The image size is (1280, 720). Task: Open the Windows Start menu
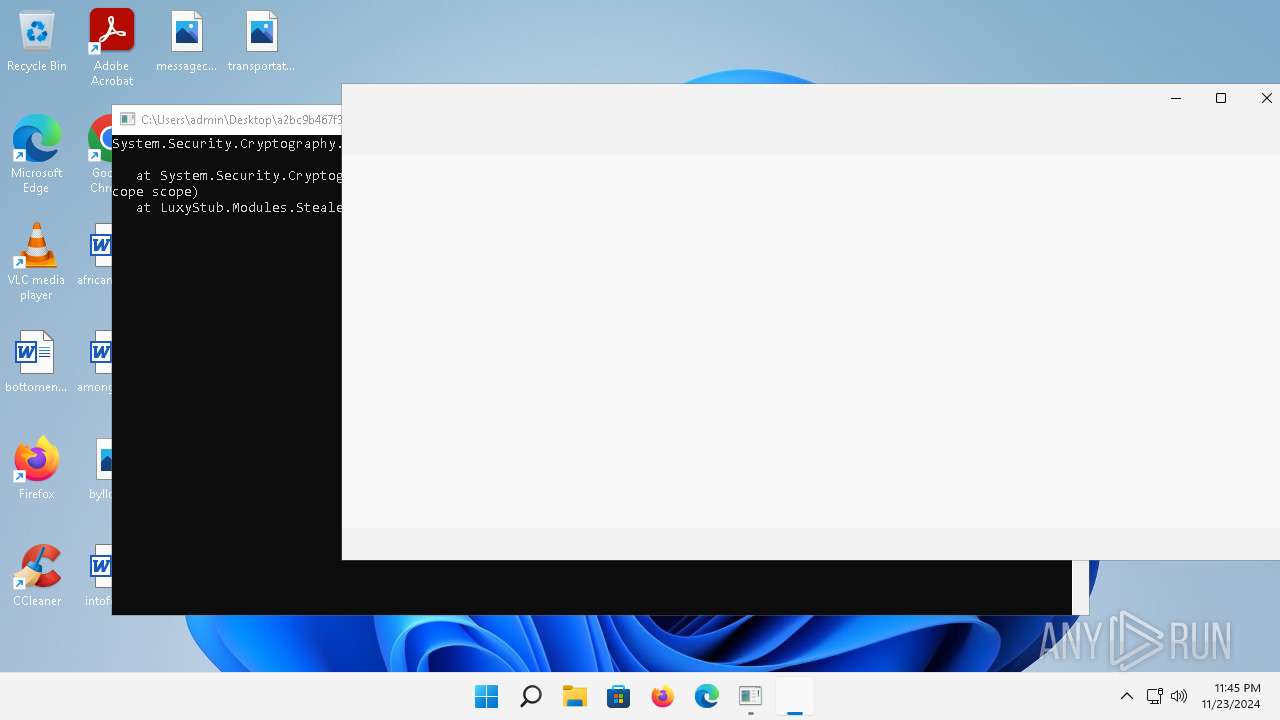click(x=487, y=697)
